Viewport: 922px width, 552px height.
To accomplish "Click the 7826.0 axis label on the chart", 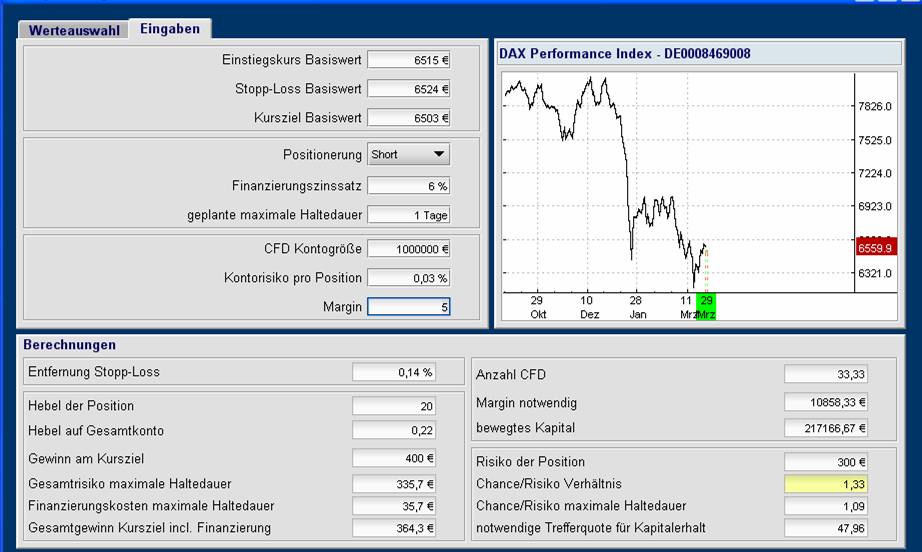I will 875,106.
